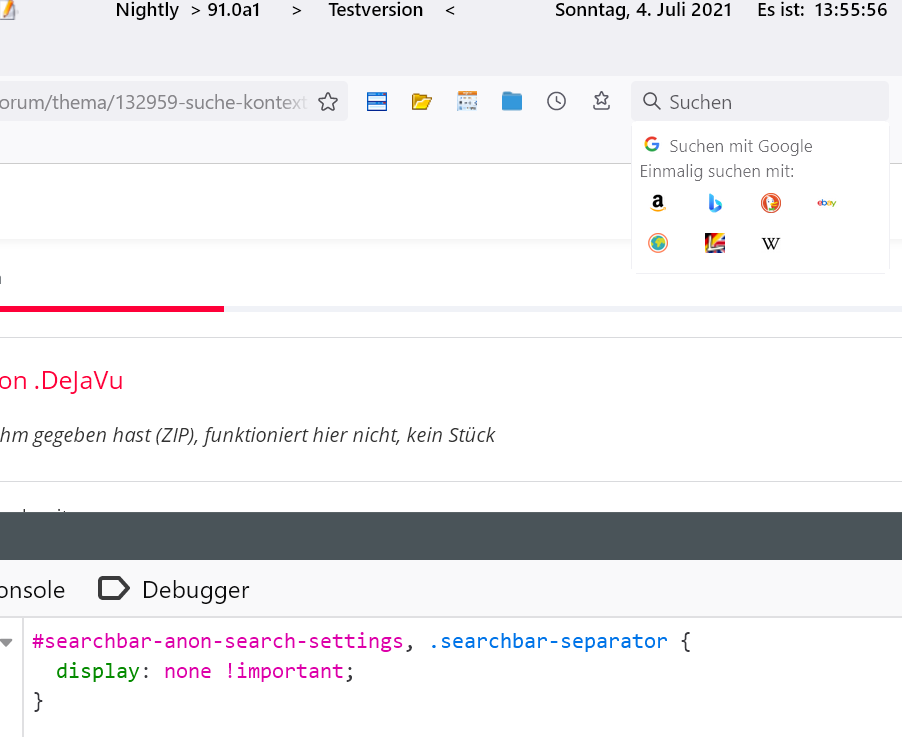Select the globe search engine icon

(657, 243)
